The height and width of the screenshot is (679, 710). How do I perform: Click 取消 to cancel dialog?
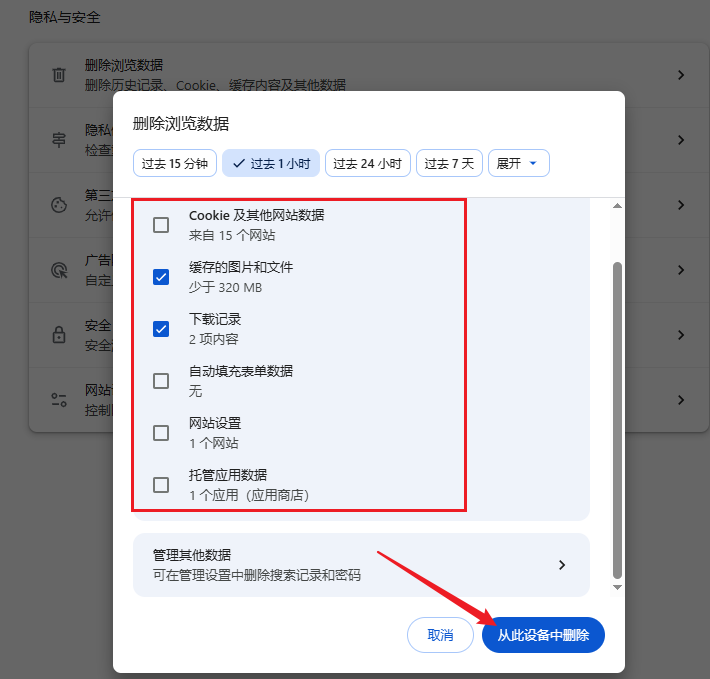(x=440, y=635)
